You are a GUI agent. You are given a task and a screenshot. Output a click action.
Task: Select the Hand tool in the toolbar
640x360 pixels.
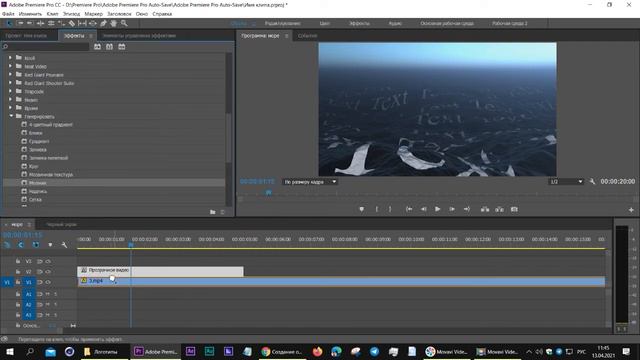point(113,24)
